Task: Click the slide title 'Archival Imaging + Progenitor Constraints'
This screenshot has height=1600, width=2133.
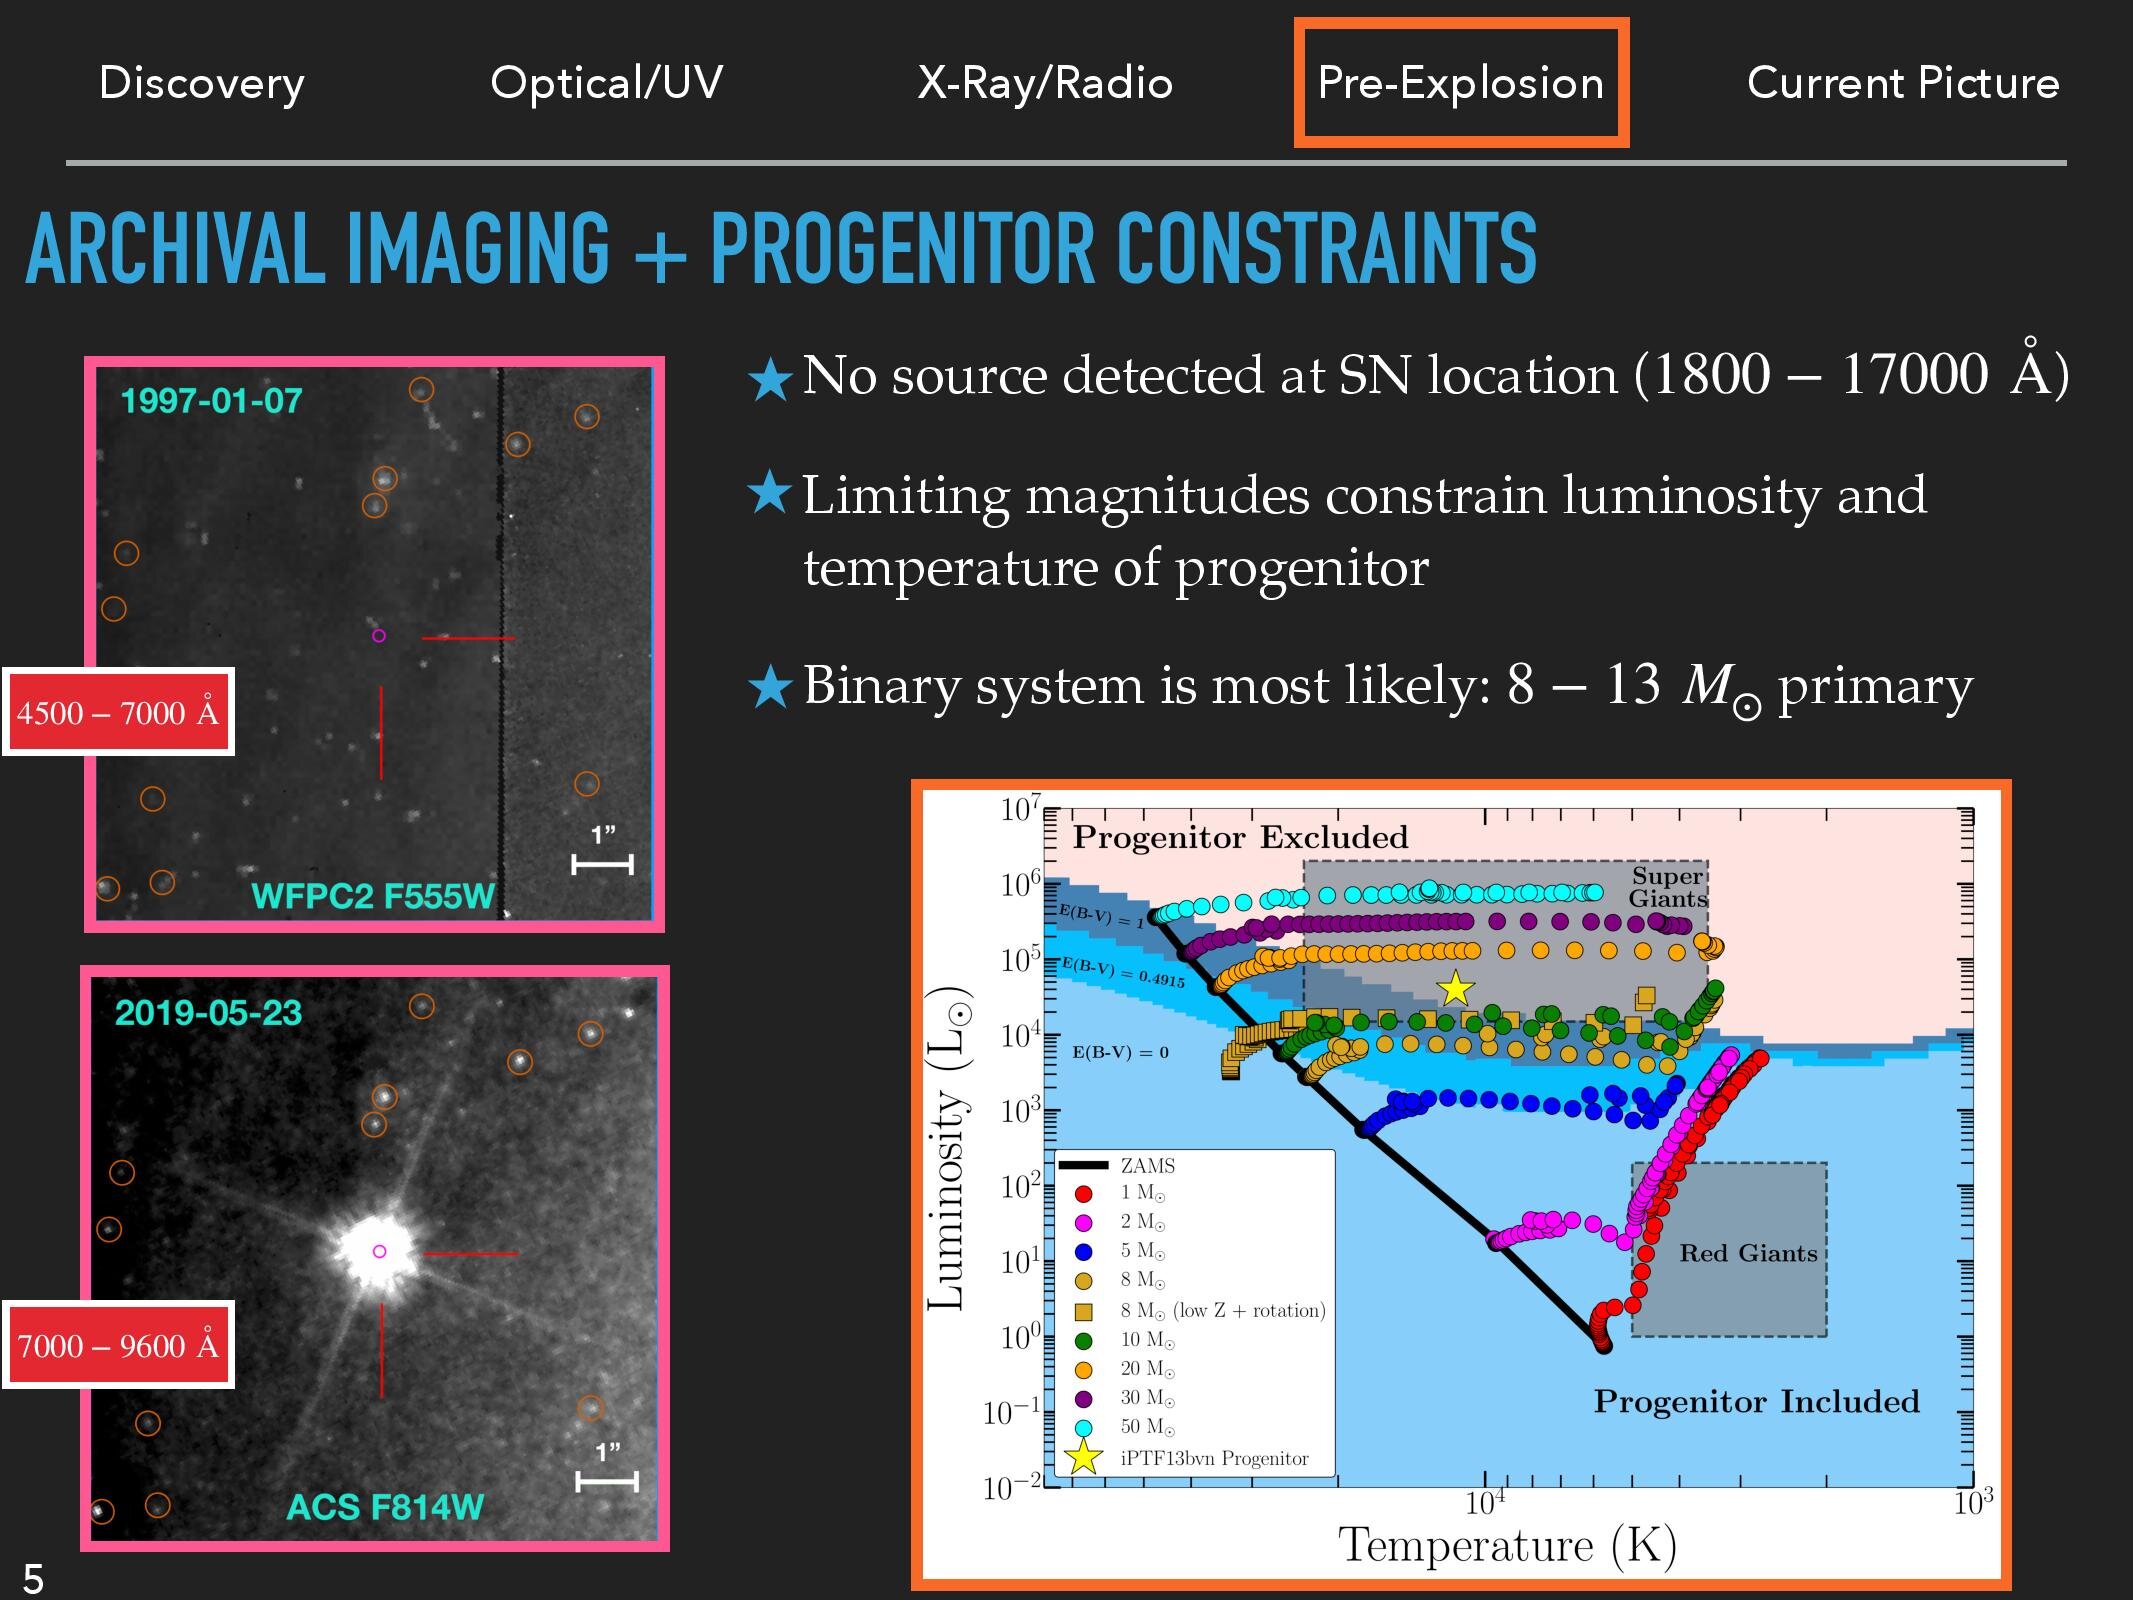Action: coord(780,248)
